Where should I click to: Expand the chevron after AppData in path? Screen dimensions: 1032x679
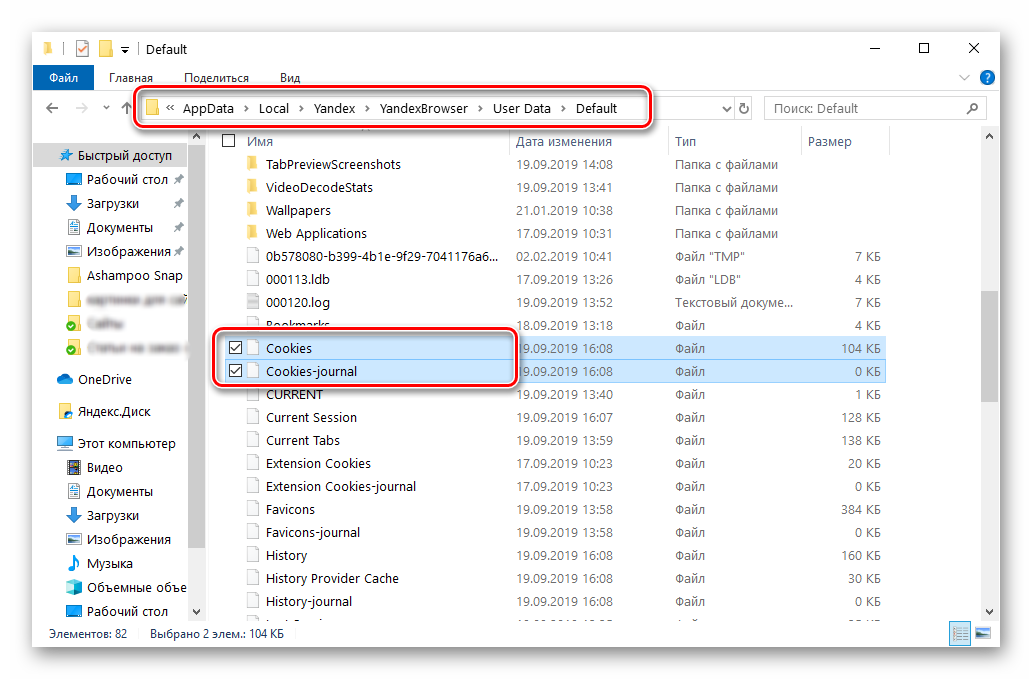[x=246, y=109]
